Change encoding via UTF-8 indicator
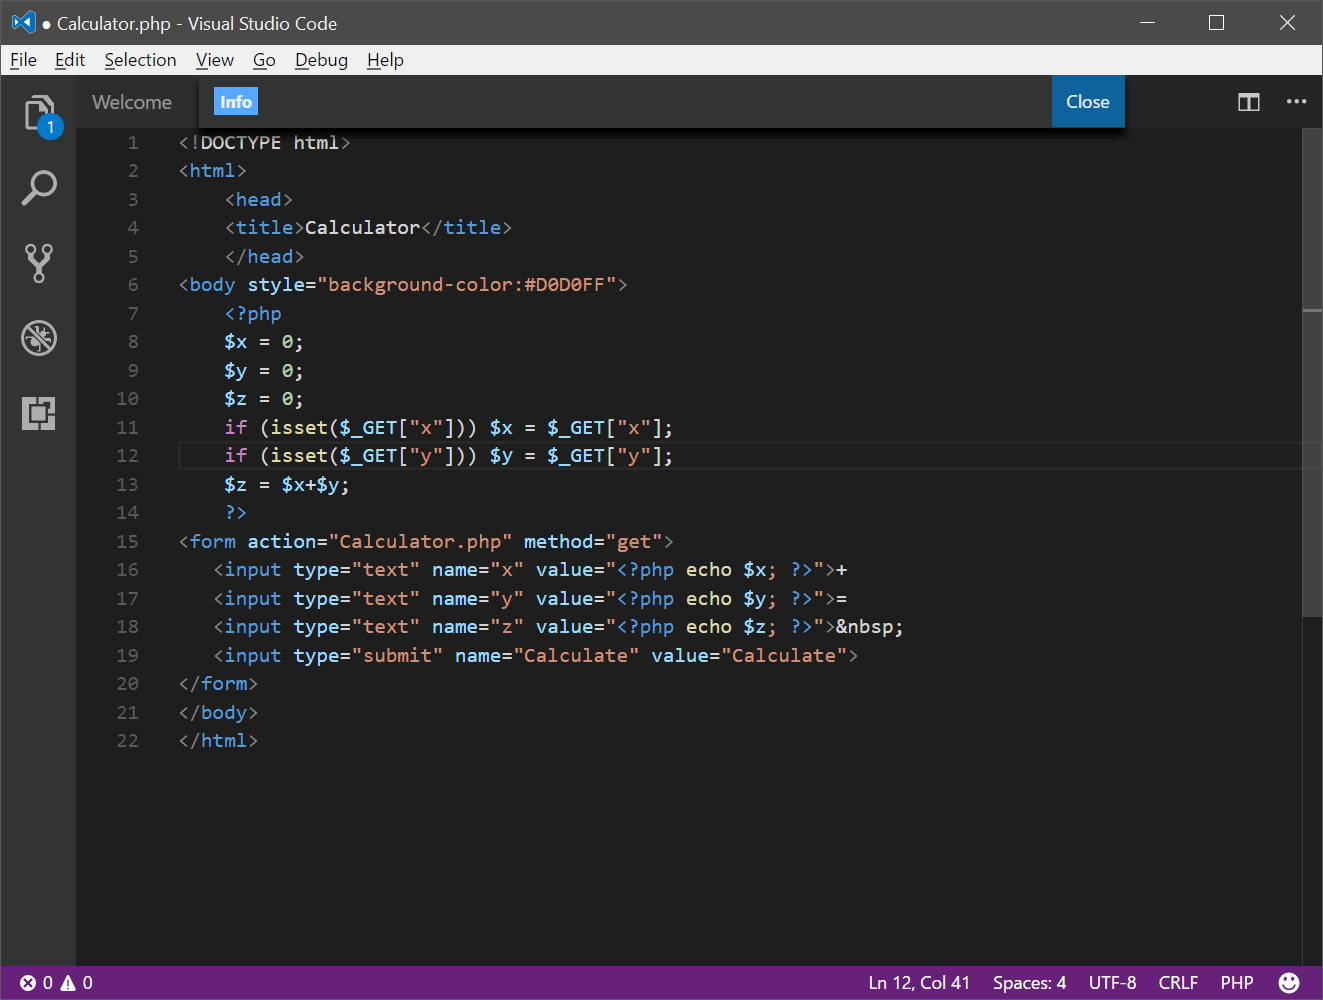The image size is (1323, 1000). (1112, 983)
